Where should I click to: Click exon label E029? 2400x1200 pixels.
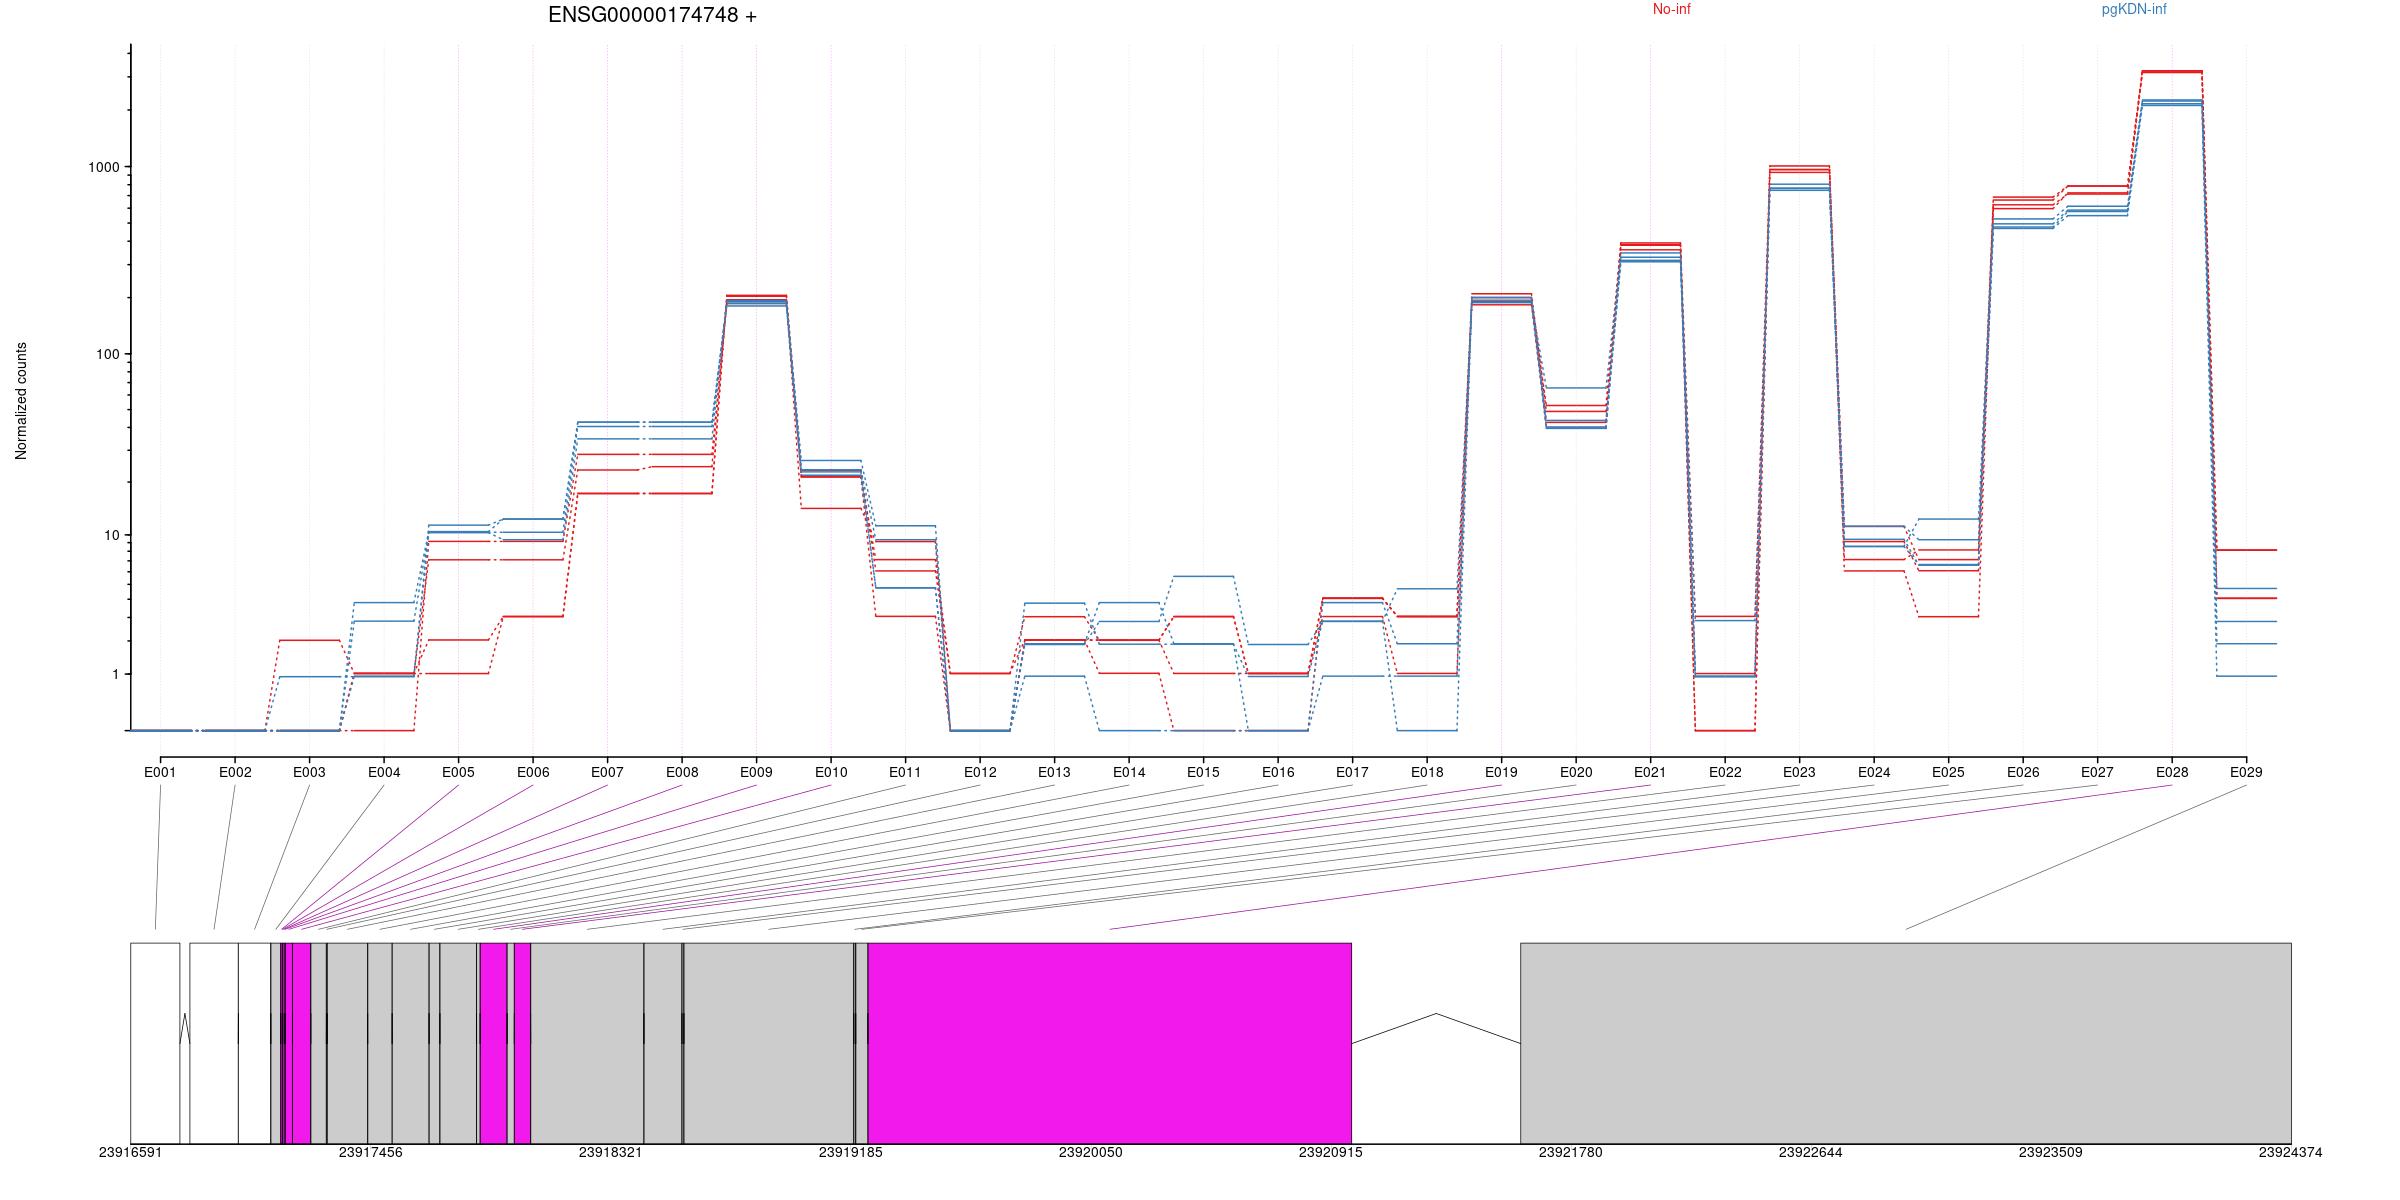pos(2246,772)
